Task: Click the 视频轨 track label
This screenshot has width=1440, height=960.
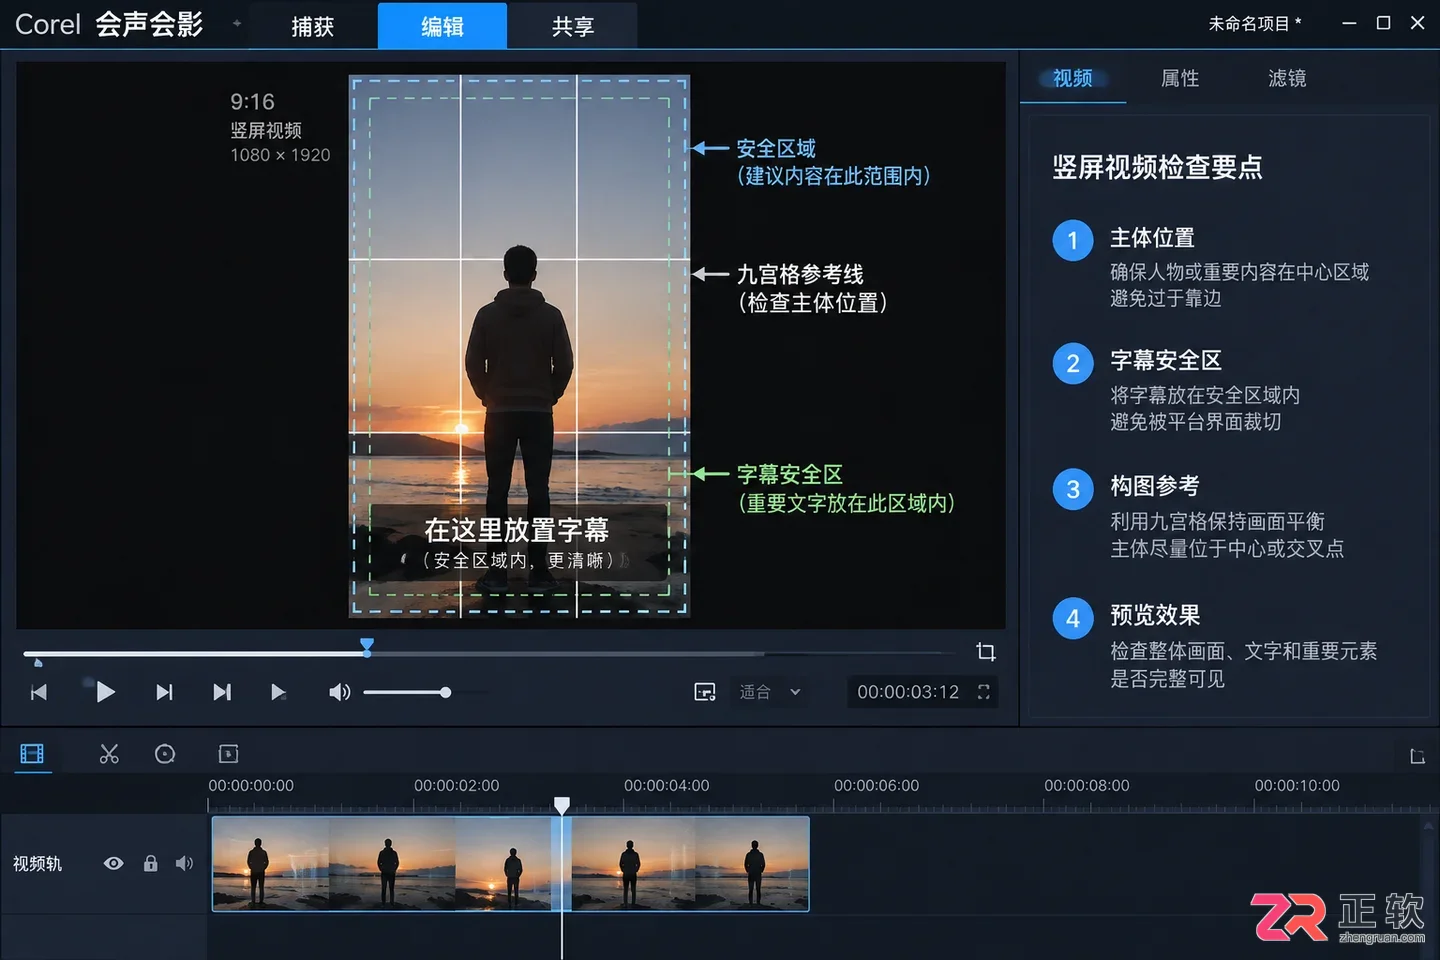Action: (38, 864)
